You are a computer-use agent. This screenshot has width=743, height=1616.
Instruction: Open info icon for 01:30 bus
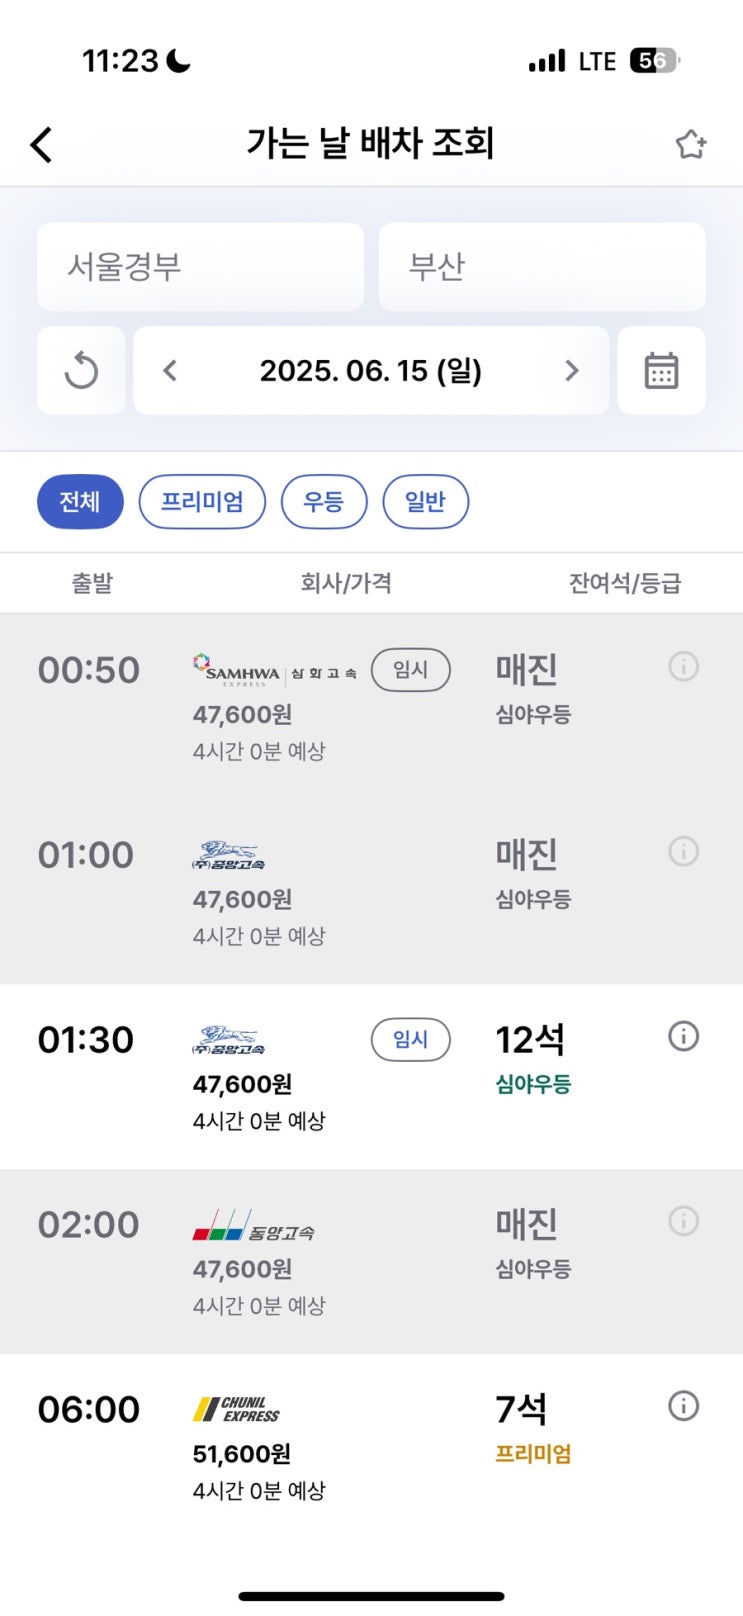click(683, 1036)
